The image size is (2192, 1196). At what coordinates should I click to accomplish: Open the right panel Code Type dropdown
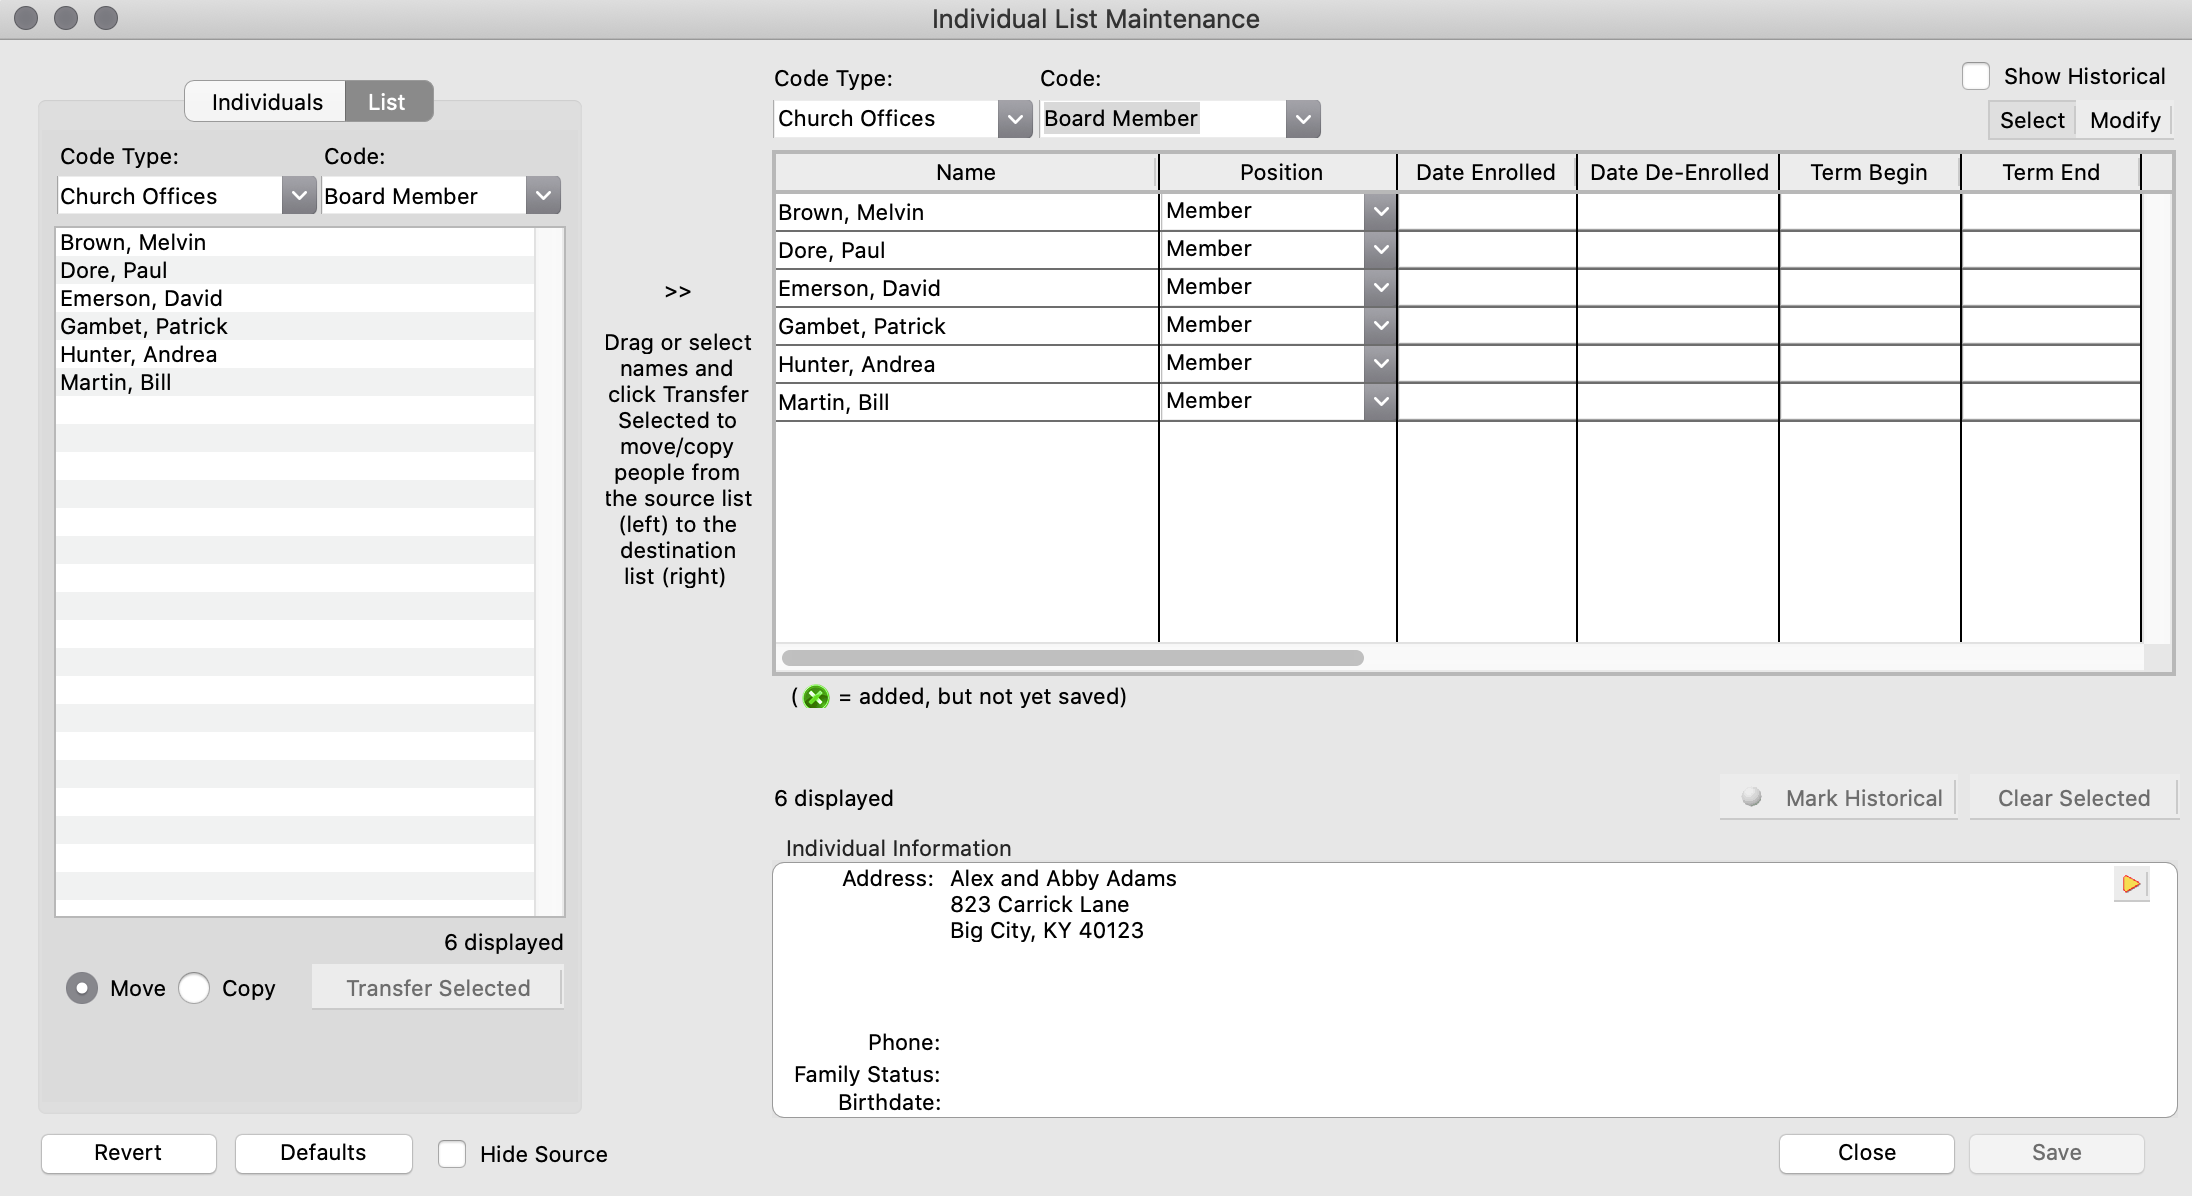coord(1016,118)
